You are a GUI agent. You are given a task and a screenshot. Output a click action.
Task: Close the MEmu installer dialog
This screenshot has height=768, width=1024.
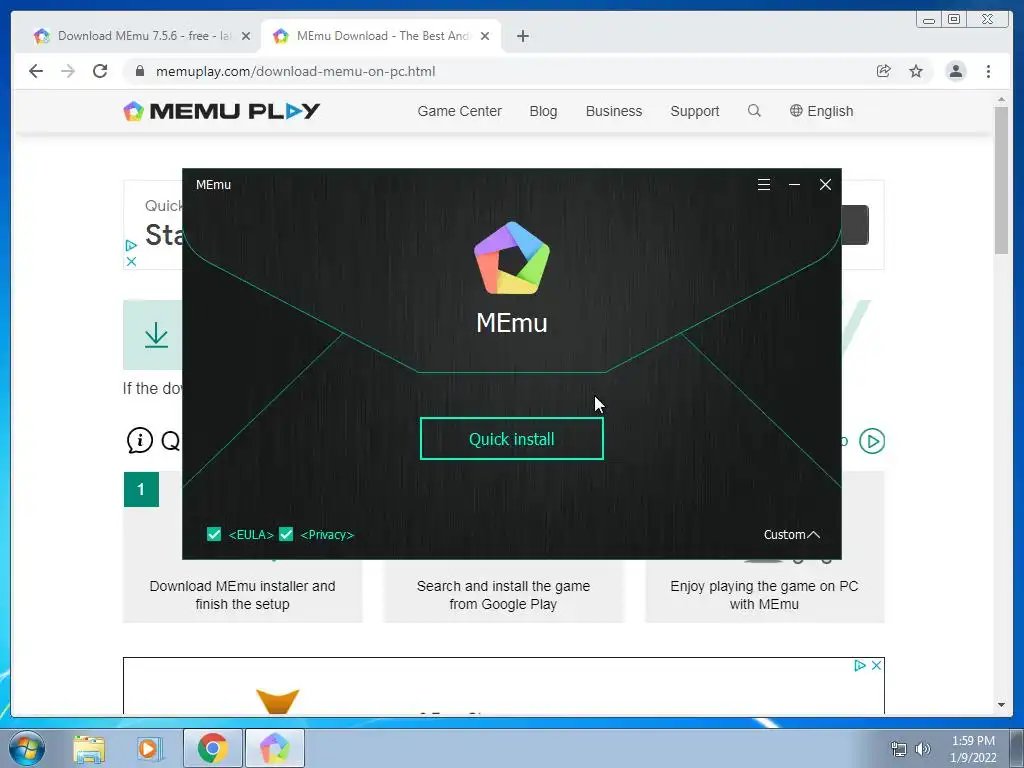tap(825, 185)
